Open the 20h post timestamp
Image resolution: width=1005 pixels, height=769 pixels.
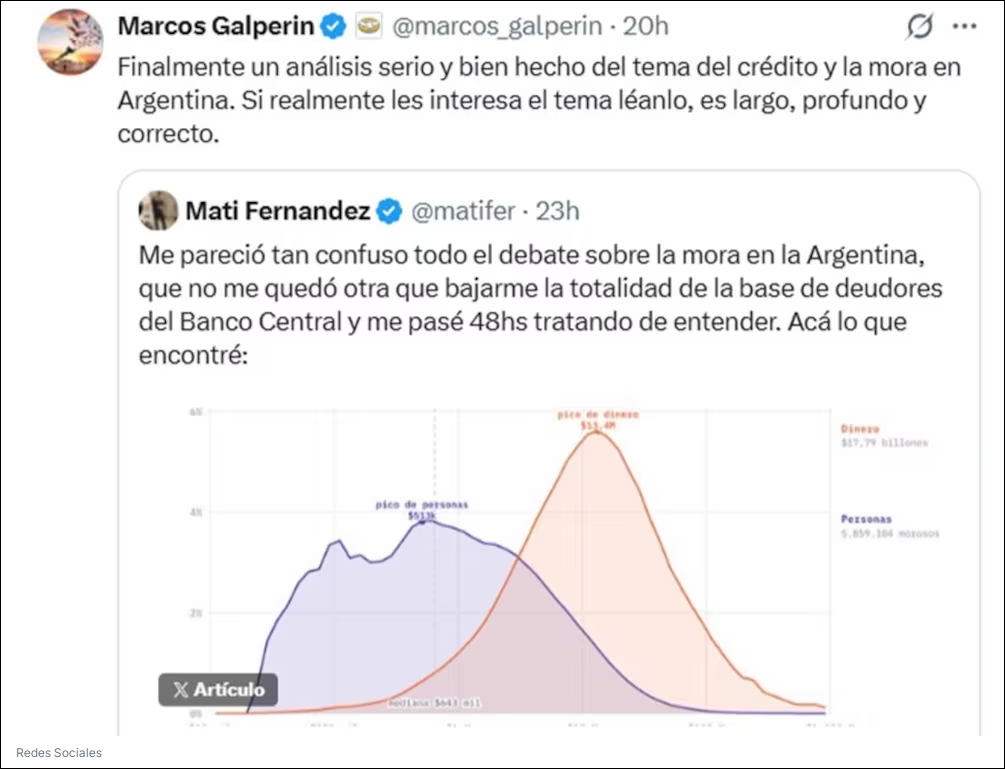pos(645,26)
